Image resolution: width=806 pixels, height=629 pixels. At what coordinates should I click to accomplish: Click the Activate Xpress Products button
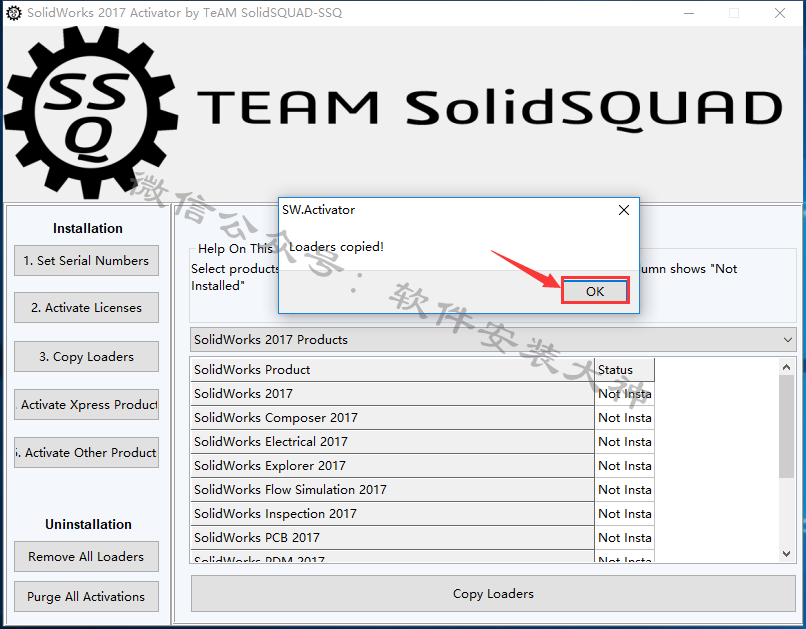86,404
